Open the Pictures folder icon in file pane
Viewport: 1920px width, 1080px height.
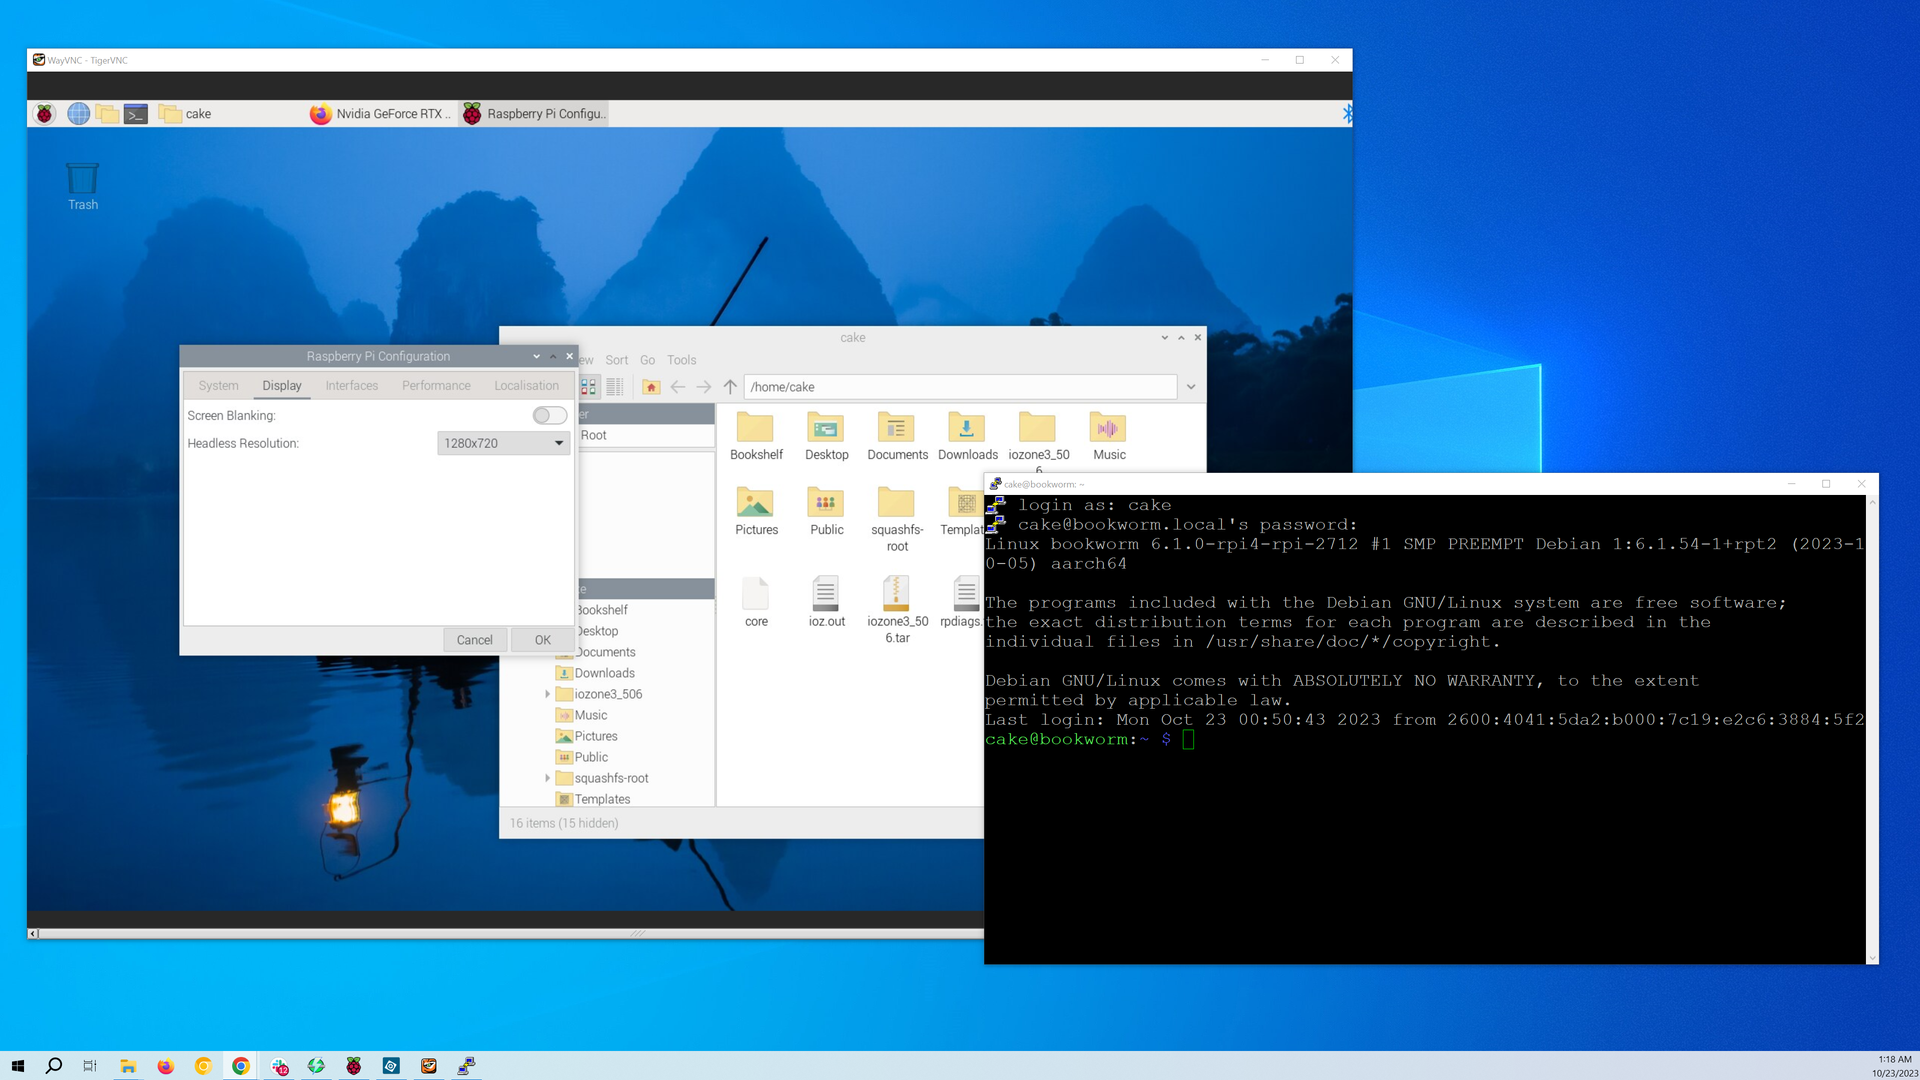tap(756, 511)
